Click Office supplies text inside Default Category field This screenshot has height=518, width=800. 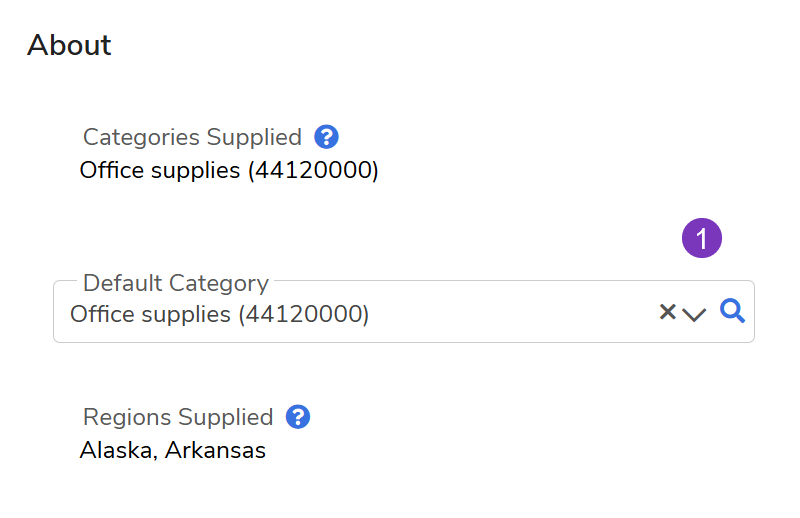point(150,314)
